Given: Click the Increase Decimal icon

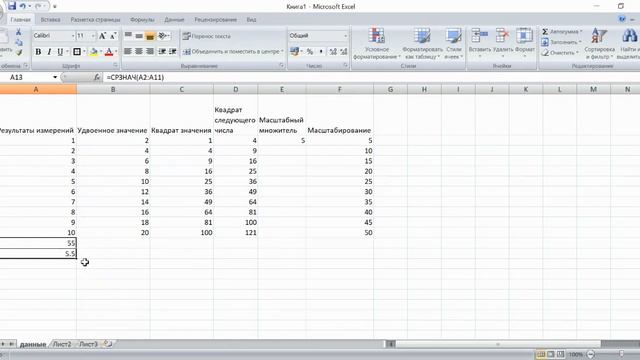Looking at the screenshot, I should 333,51.
